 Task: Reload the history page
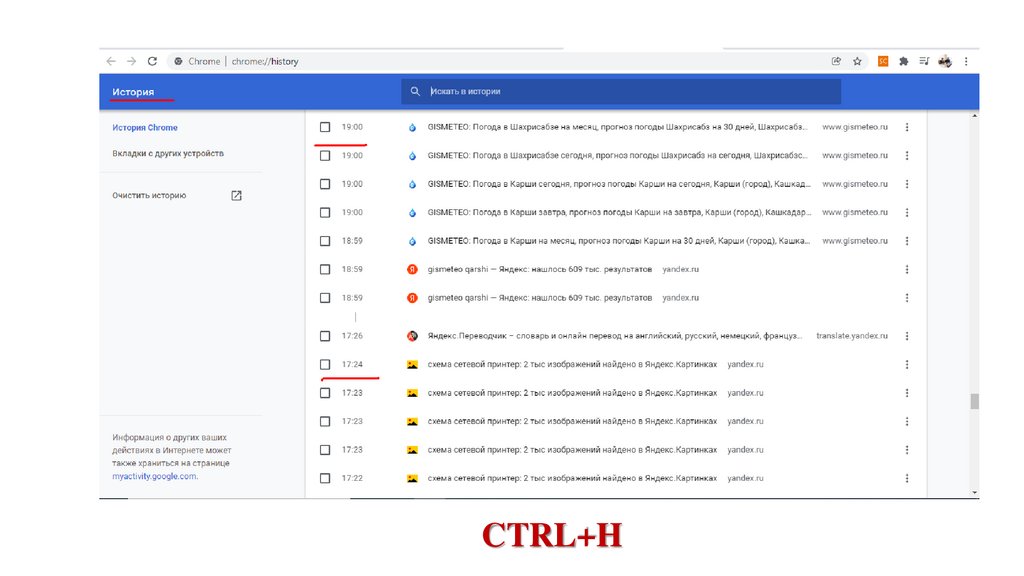pos(152,61)
